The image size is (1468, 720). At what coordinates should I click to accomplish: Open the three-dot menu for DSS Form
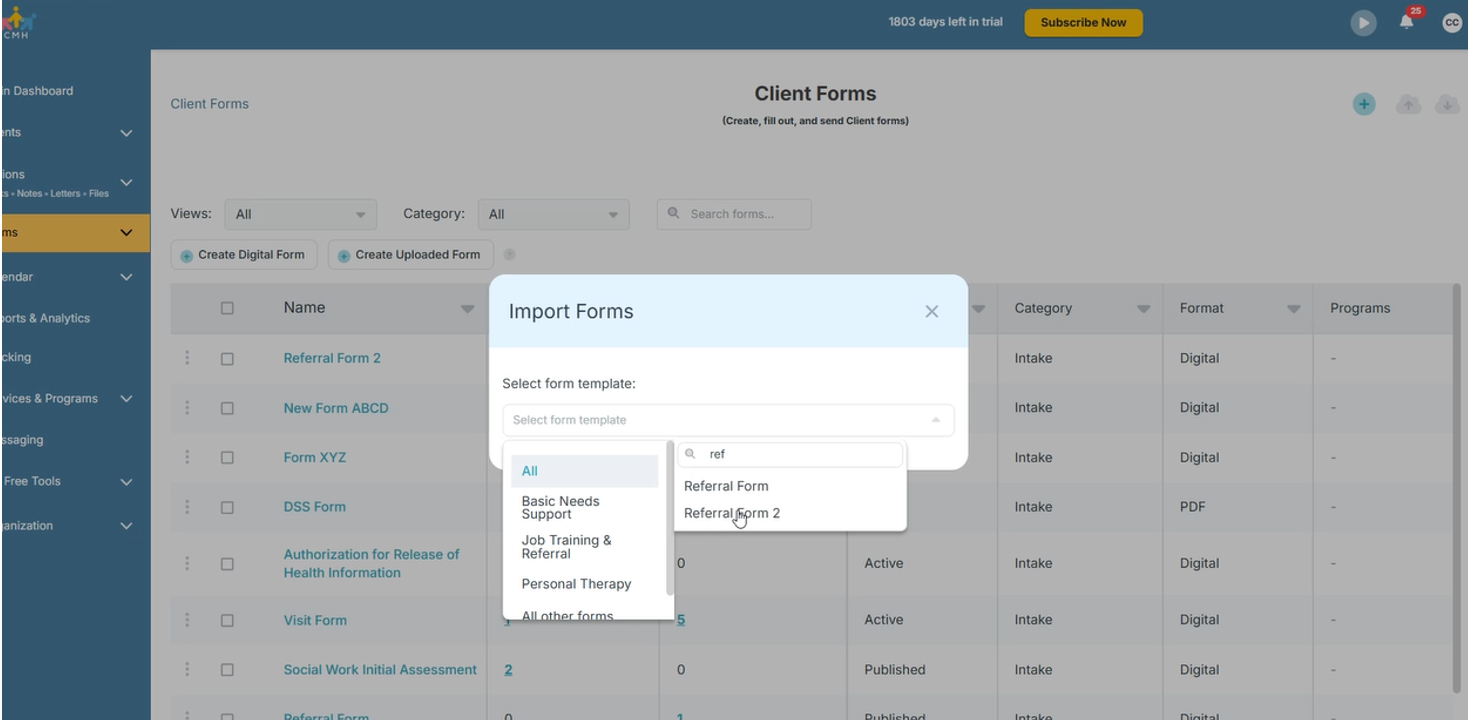187,507
